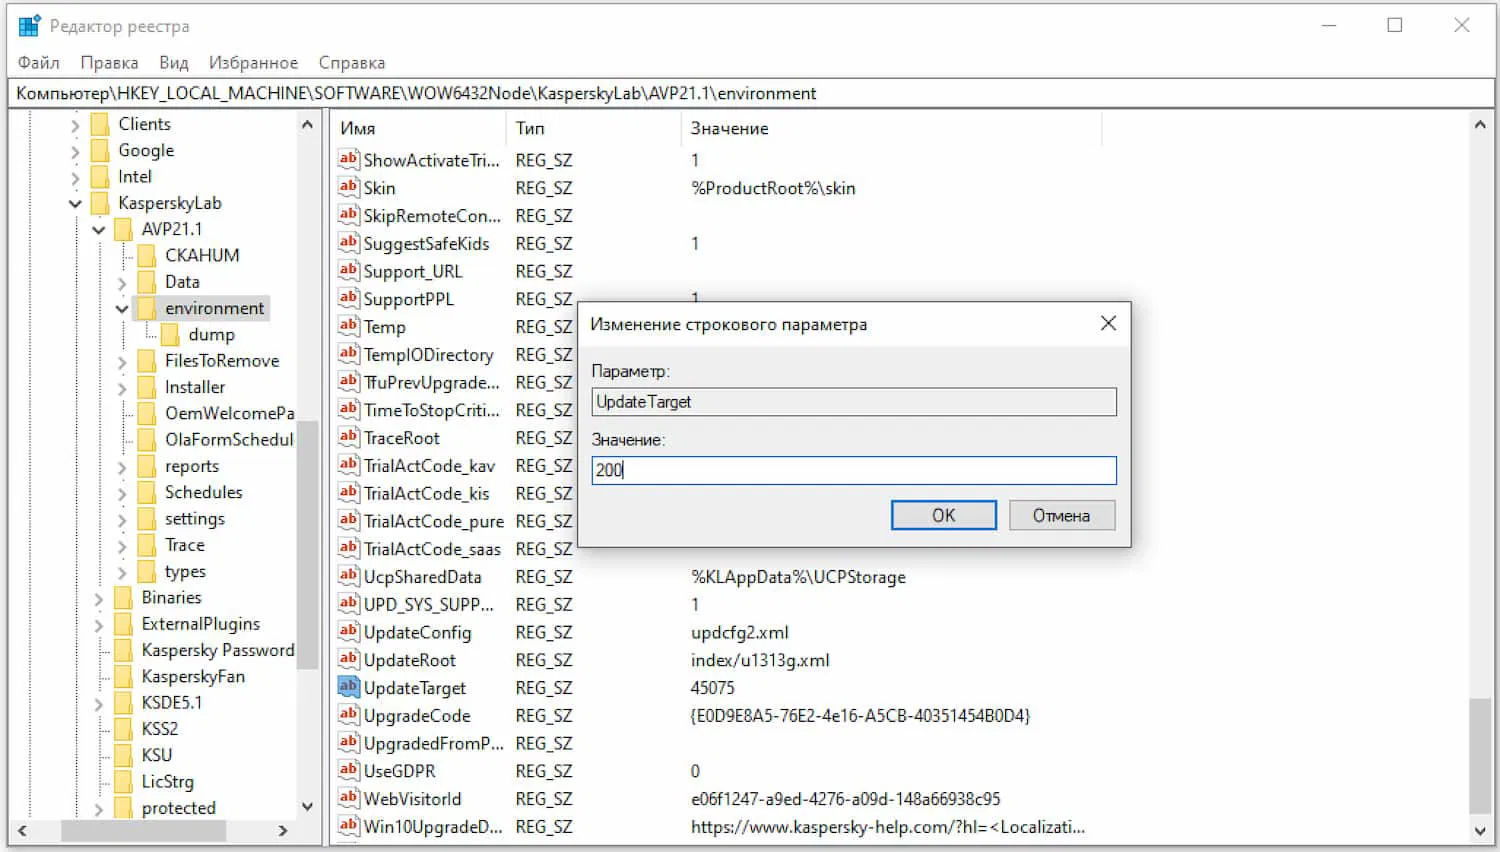Collapse the environment tree node
1500x852 pixels.
pos(122,309)
